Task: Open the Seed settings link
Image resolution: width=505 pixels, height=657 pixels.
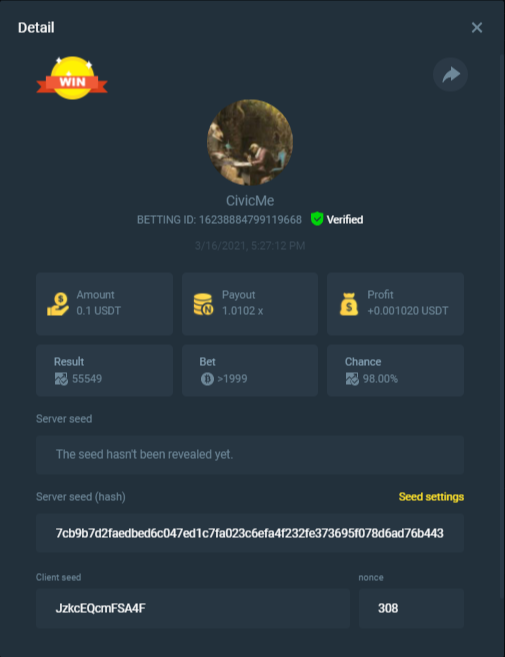Action: coord(431,497)
